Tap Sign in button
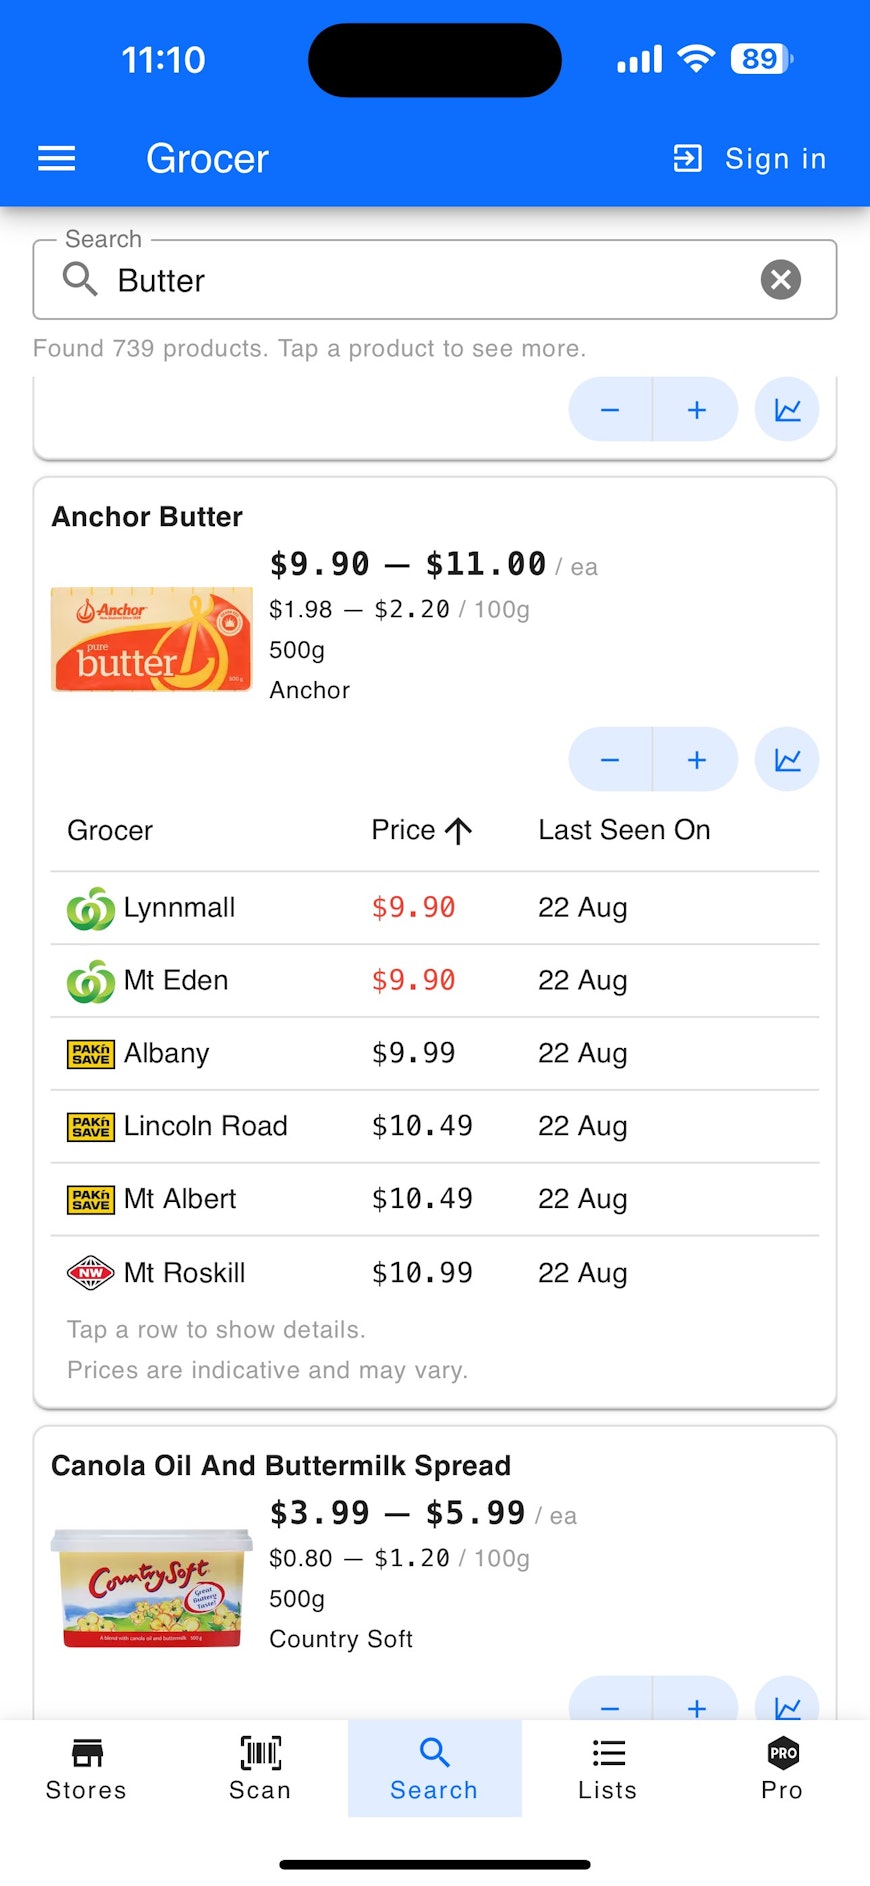 [750, 158]
